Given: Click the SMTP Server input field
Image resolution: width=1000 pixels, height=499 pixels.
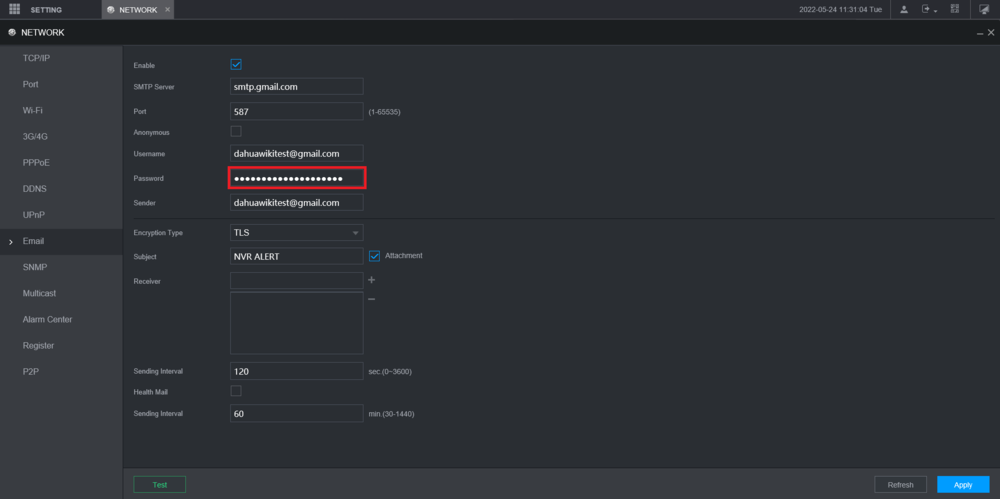Looking at the screenshot, I should [x=296, y=87].
